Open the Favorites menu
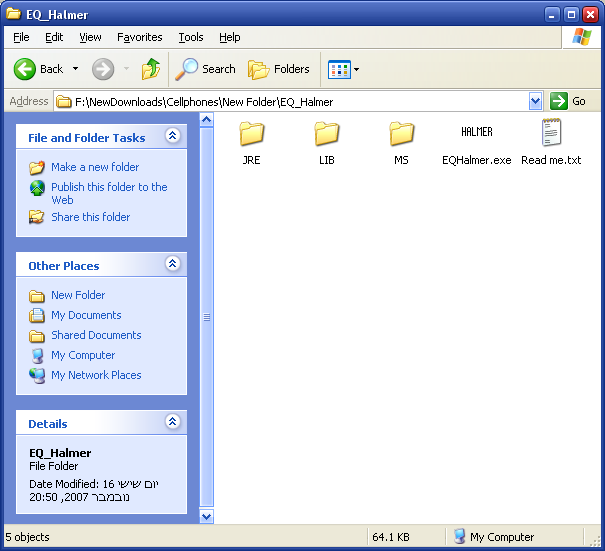 [x=139, y=37]
